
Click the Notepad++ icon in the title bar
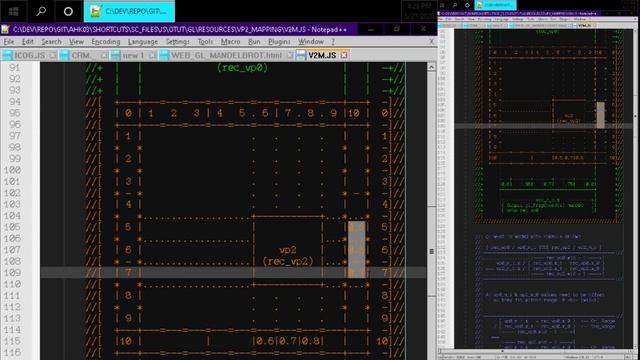coord(5,29)
